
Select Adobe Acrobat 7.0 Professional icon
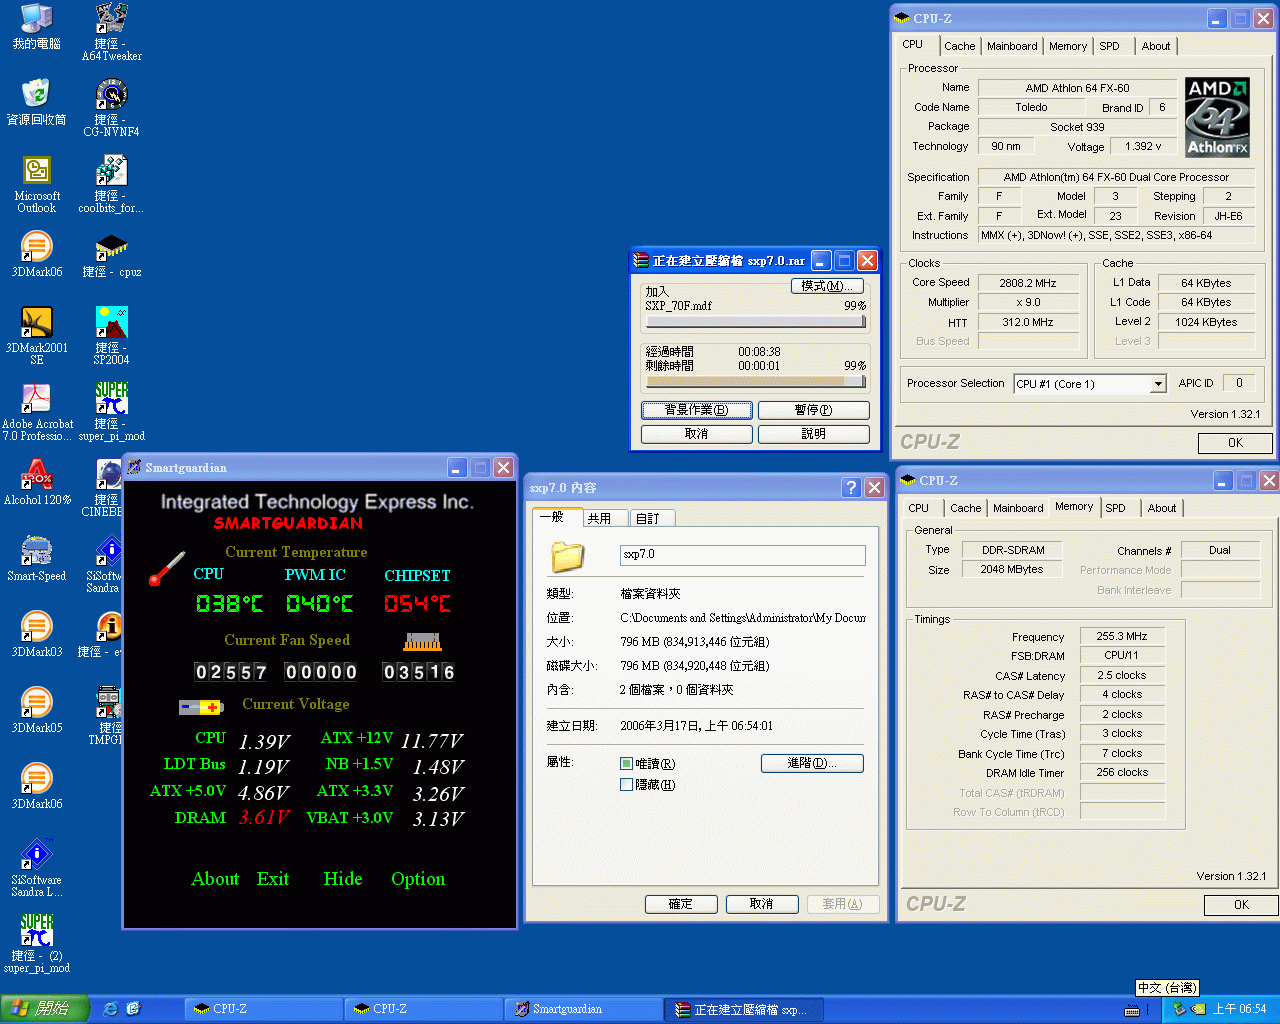[37, 412]
